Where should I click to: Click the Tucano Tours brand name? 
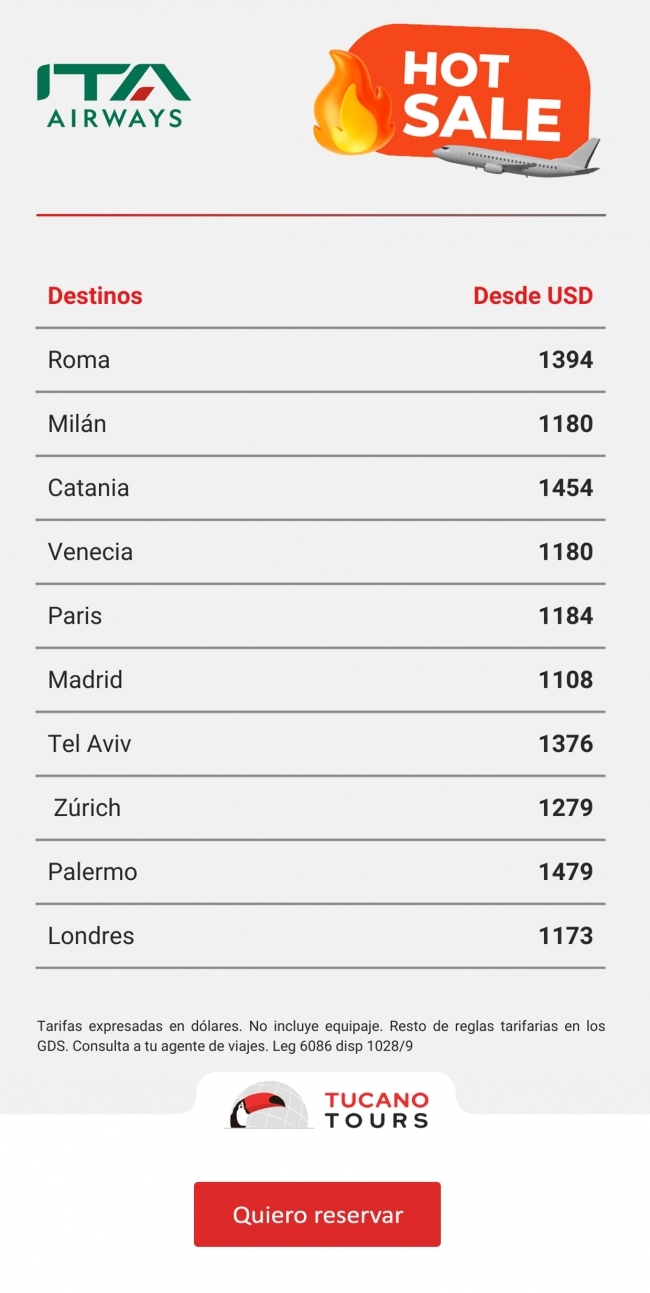(x=377, y=1110)
